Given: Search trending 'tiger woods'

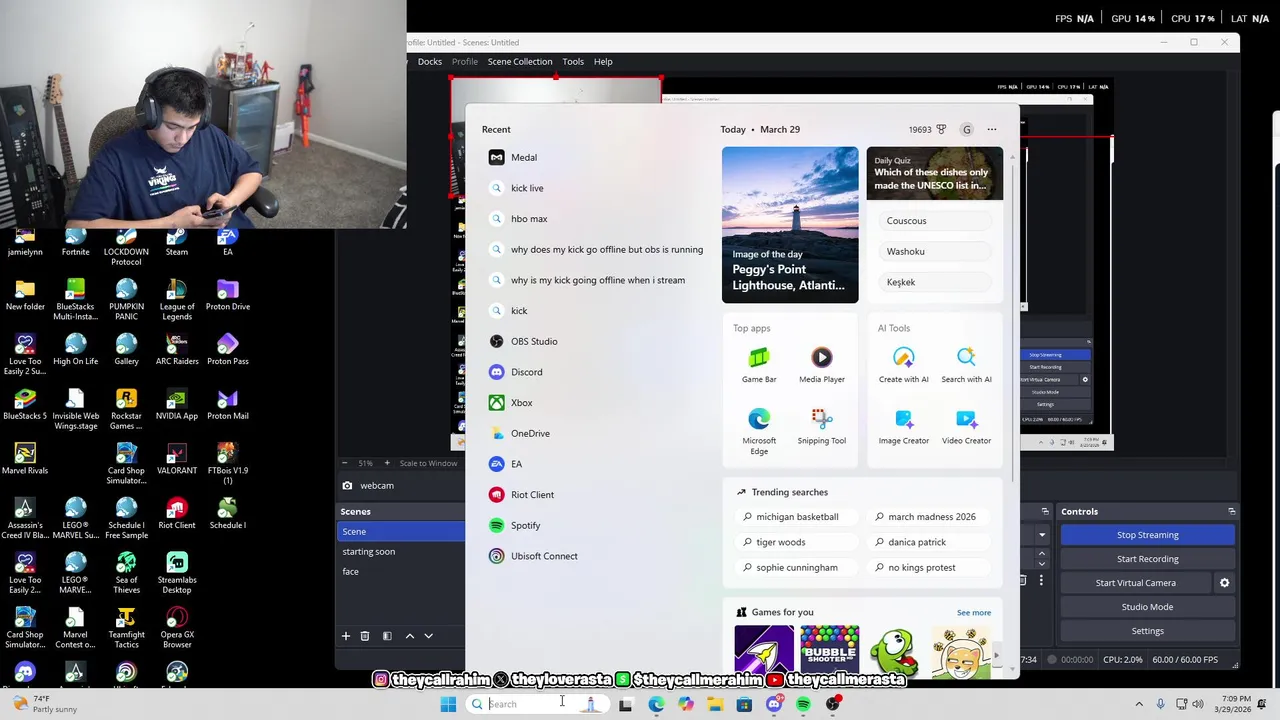Looking at the screenshot, I should point(797,542).
